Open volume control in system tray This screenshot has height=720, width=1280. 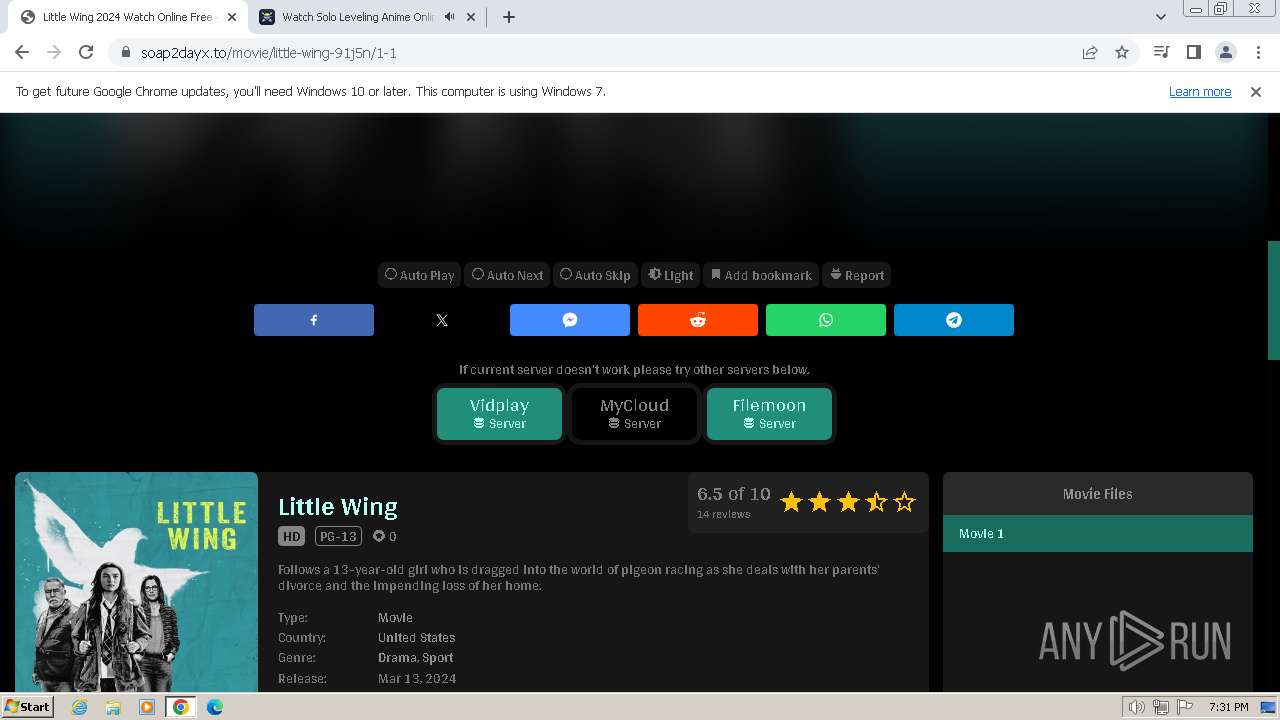click(x=1137, y=707)
